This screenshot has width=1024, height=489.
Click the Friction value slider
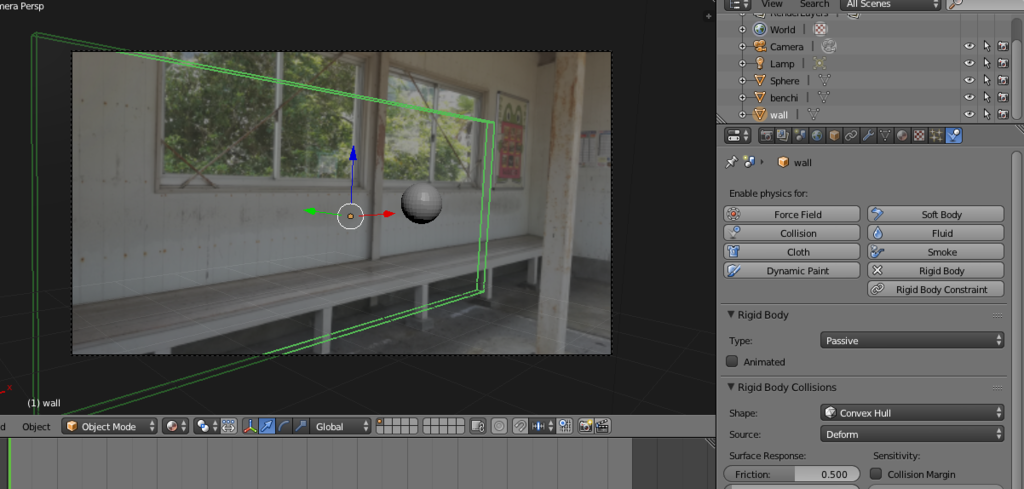pos(792,475)
